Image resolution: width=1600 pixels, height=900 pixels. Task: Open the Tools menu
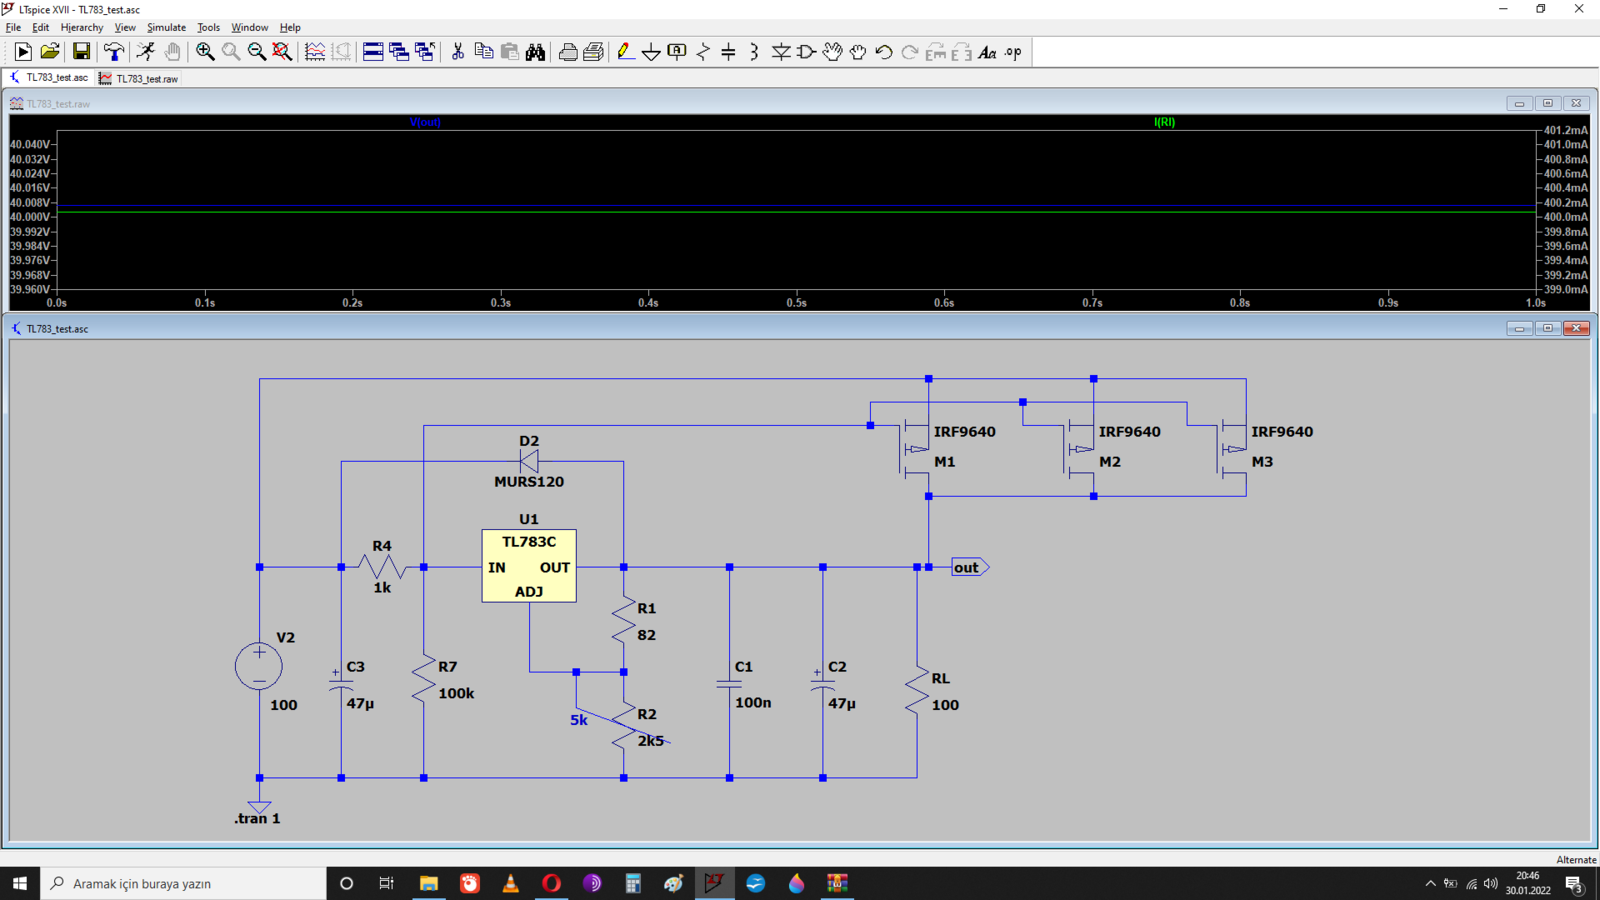point(208,27)
